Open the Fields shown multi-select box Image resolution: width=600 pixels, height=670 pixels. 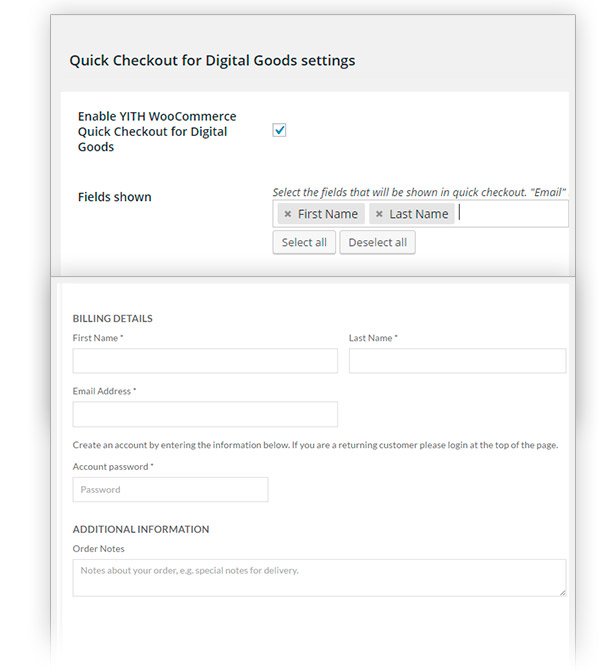[x=510, y=214]
